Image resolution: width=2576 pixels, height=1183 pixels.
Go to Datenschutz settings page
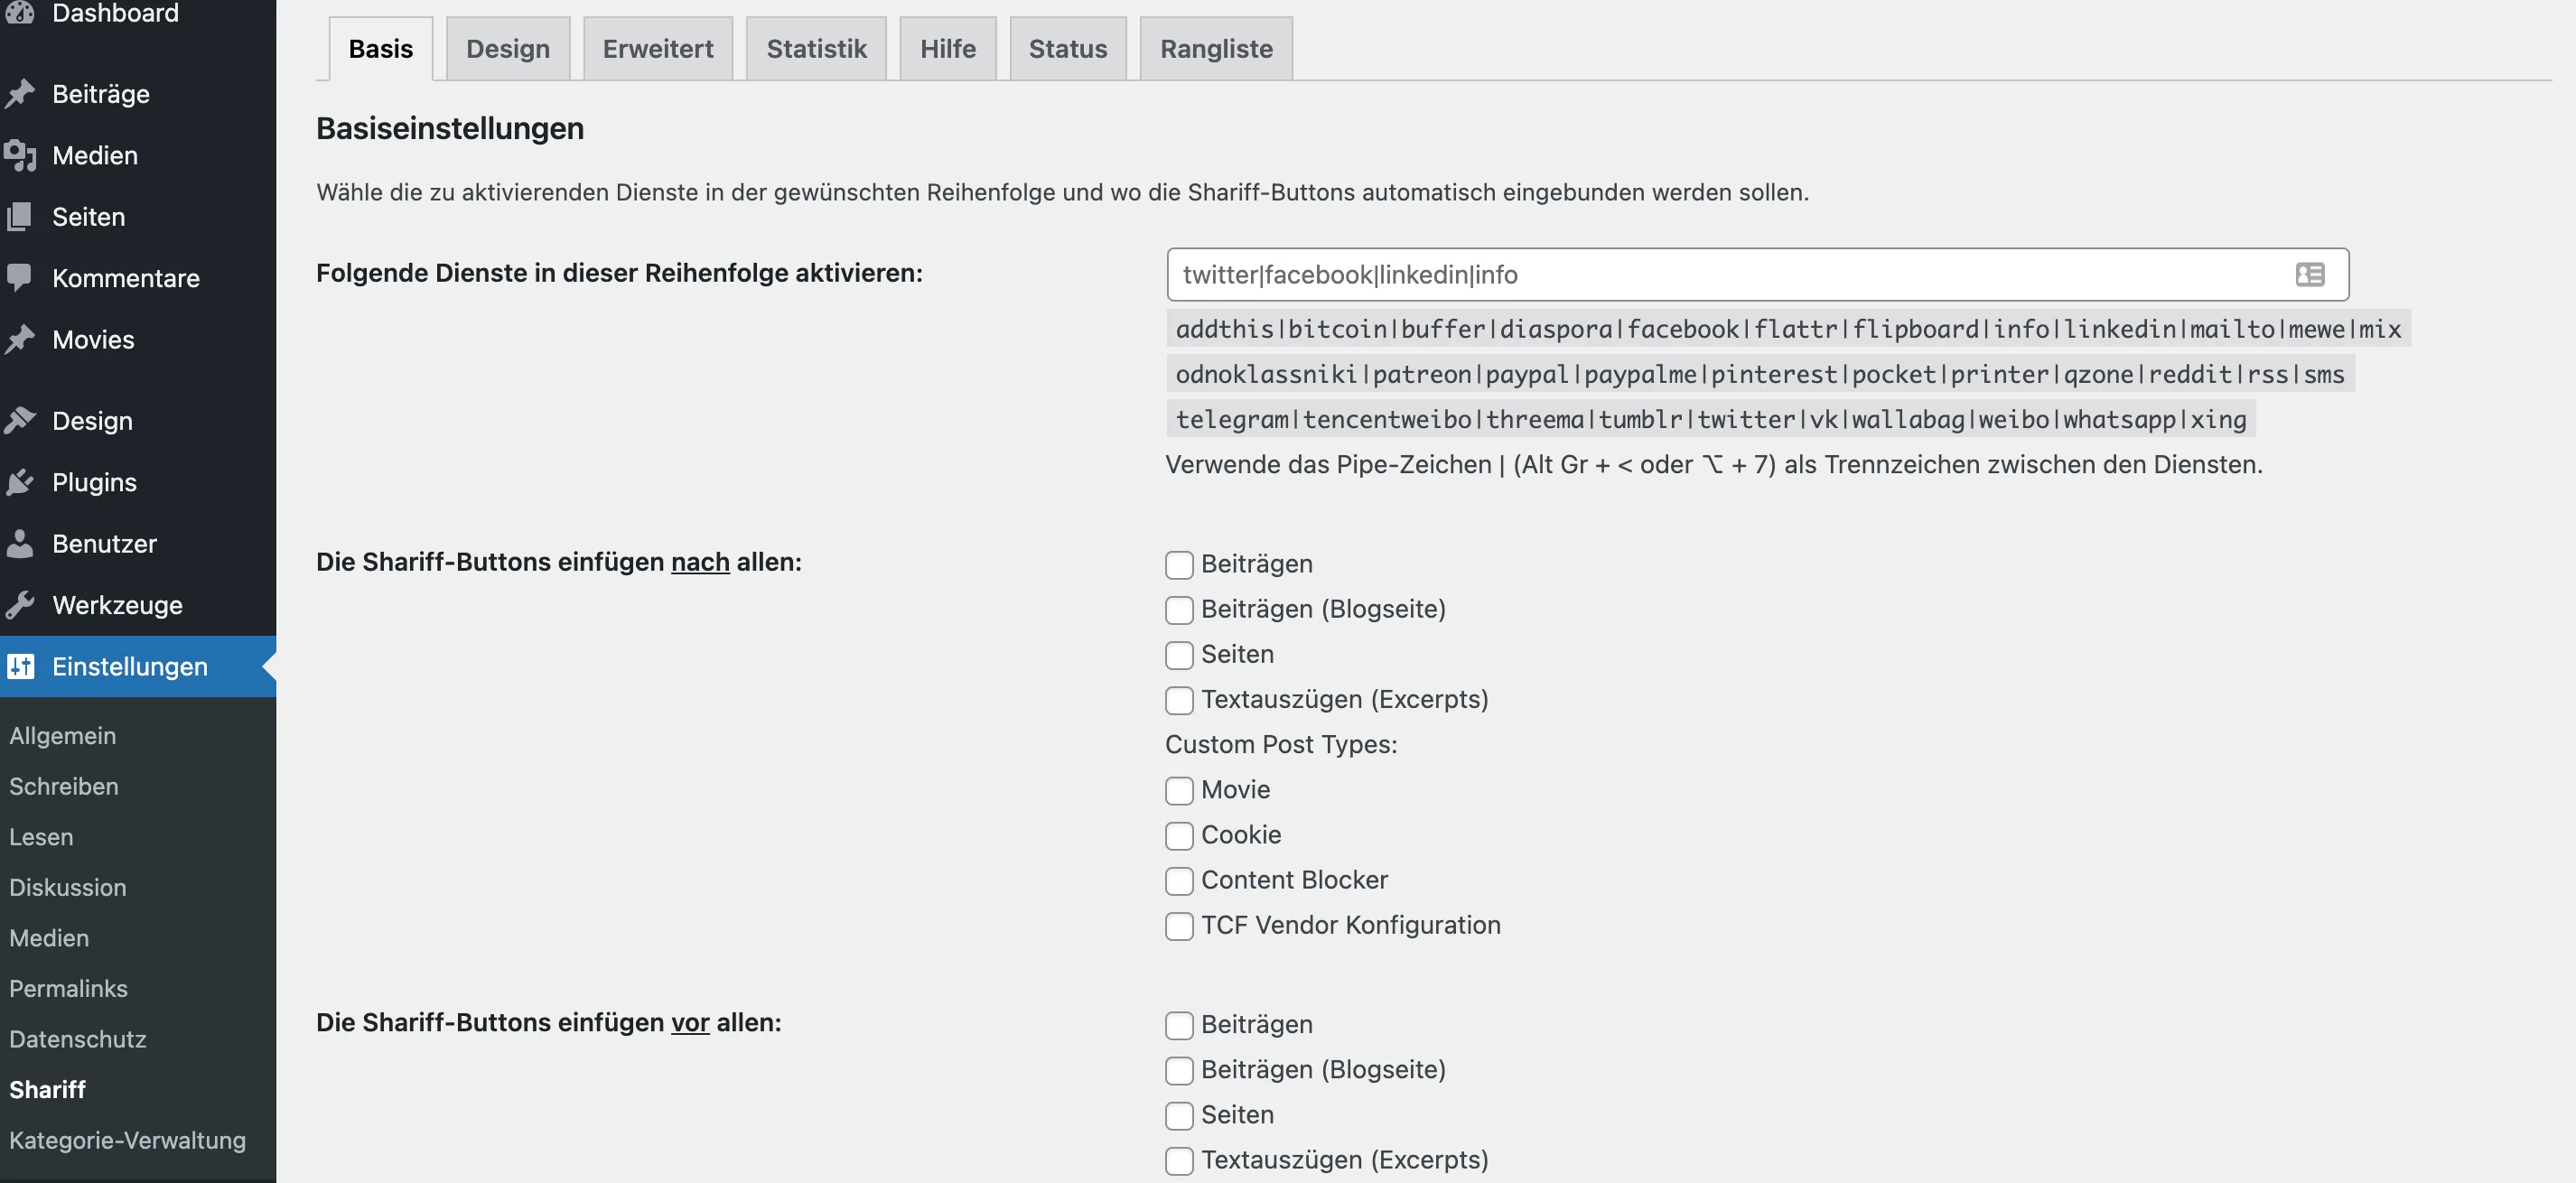click(78, 1039)
